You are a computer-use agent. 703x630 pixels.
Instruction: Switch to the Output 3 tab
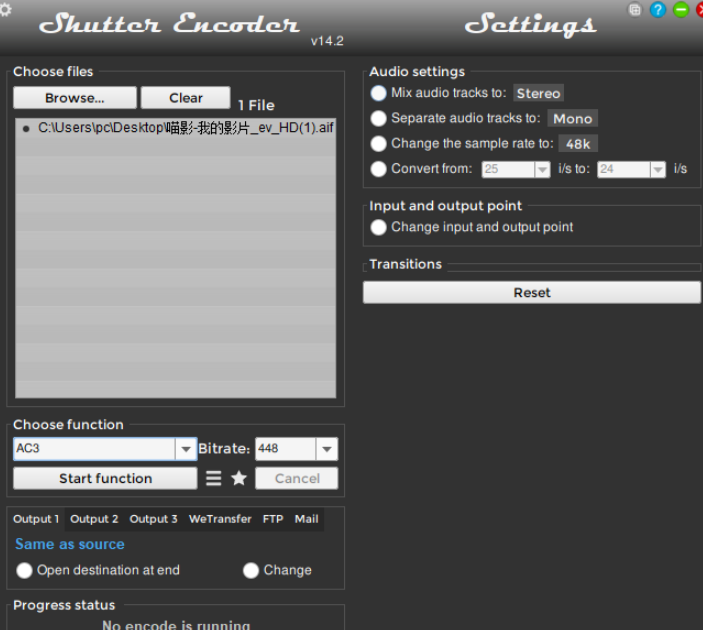[153, 519]
